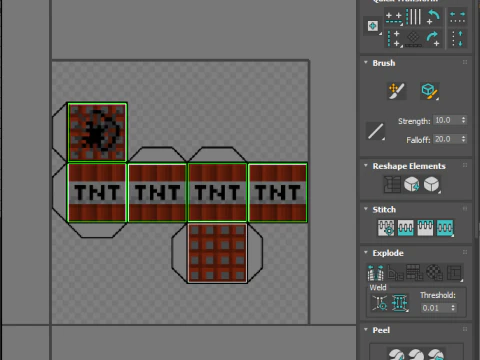Adjust the Falloff spinner arrows

[463, 139]
